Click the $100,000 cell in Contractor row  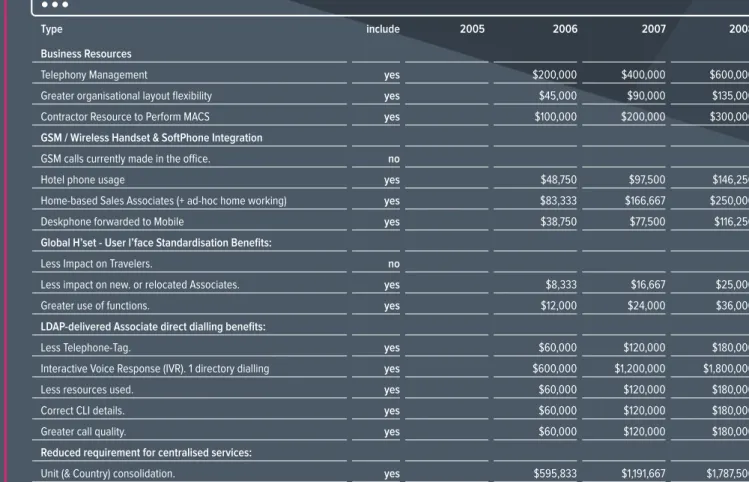(556, 117)
